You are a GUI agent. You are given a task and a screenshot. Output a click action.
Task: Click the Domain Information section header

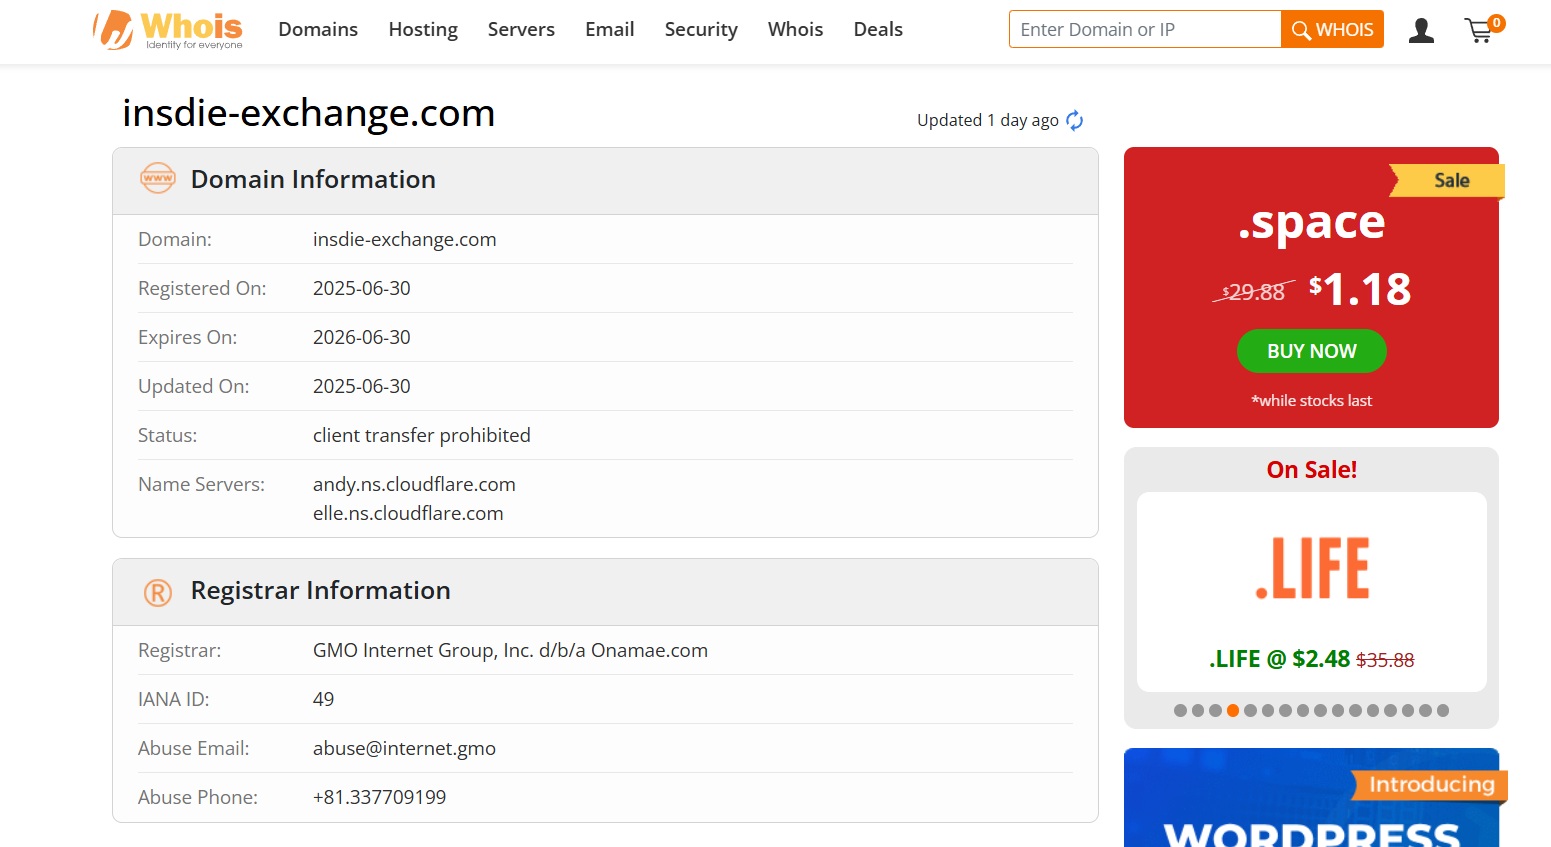click(605, 180)
